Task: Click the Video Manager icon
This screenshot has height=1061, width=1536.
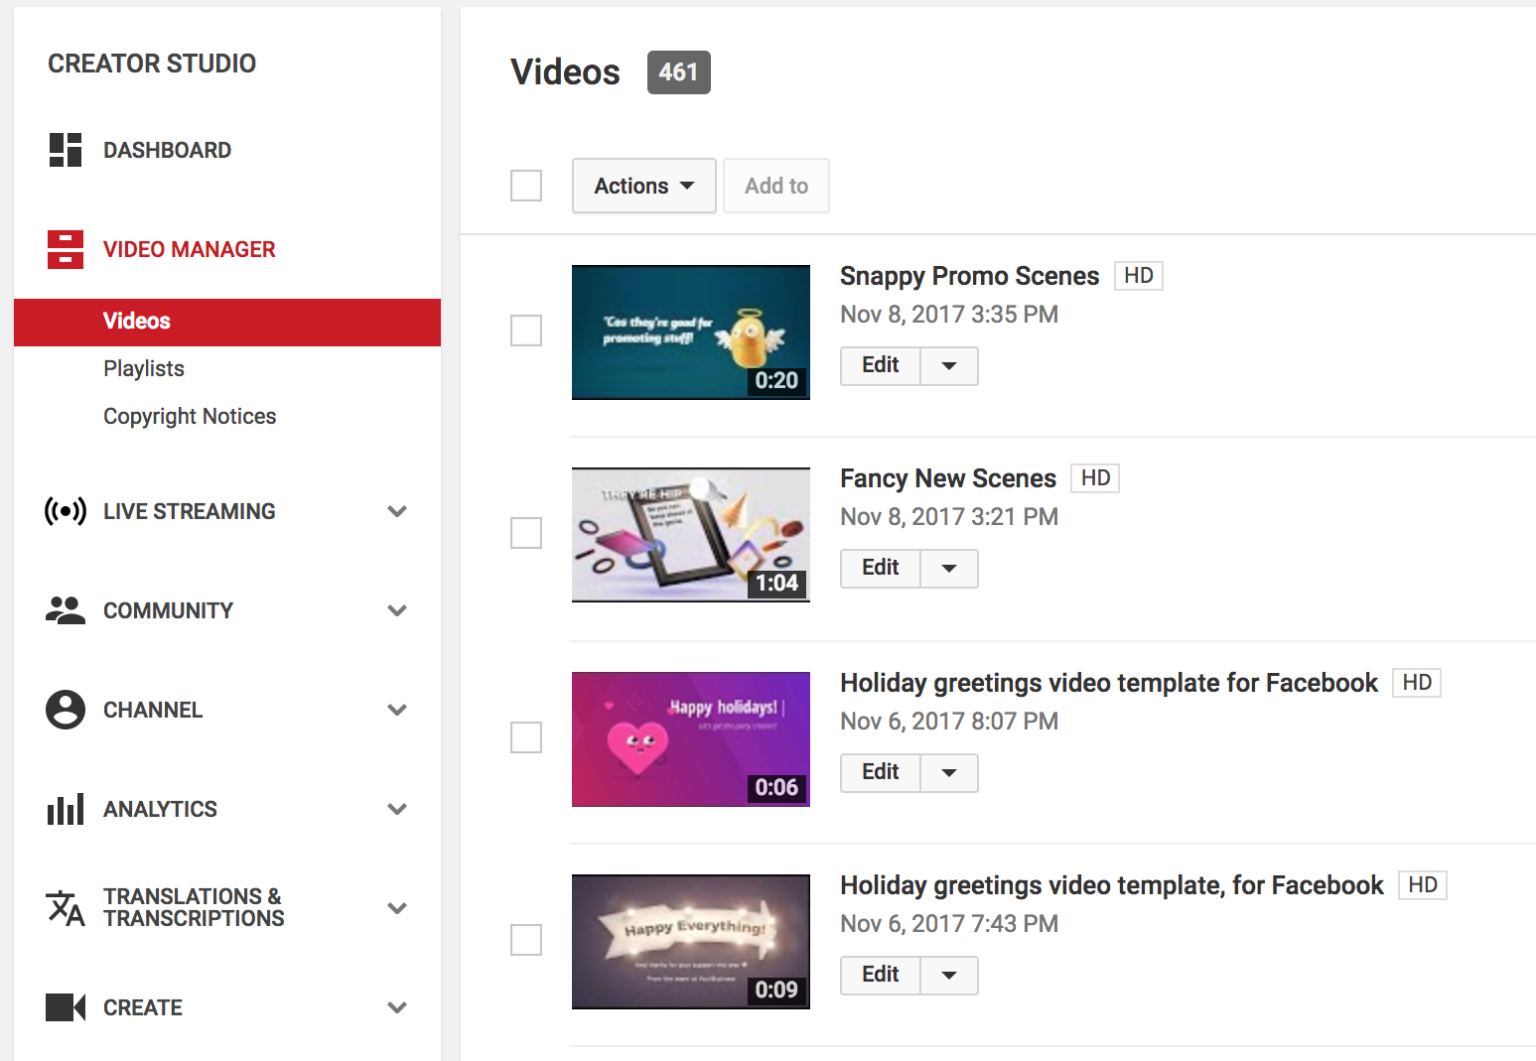Action: (65, 249)
